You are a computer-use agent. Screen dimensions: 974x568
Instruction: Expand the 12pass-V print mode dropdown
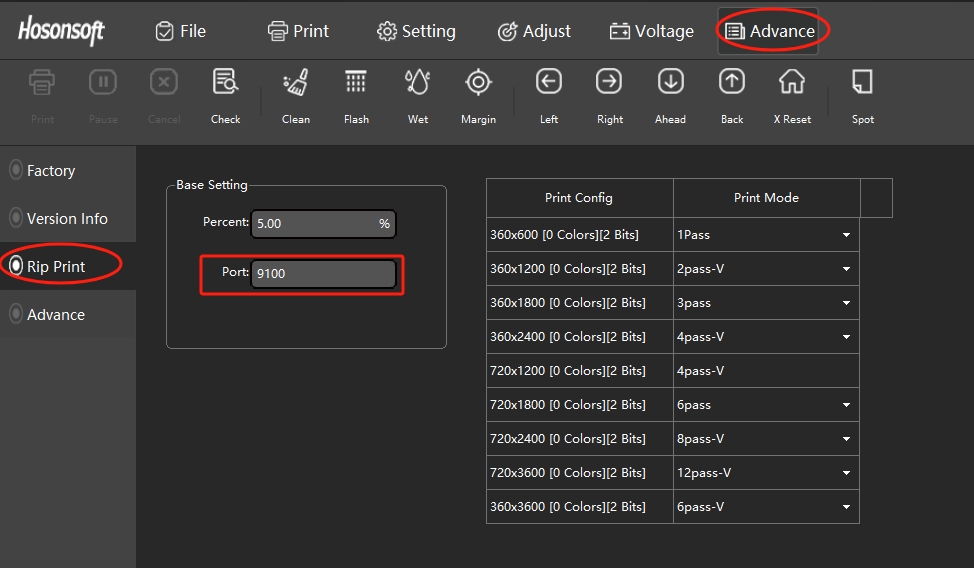click(x=846, y=473)
